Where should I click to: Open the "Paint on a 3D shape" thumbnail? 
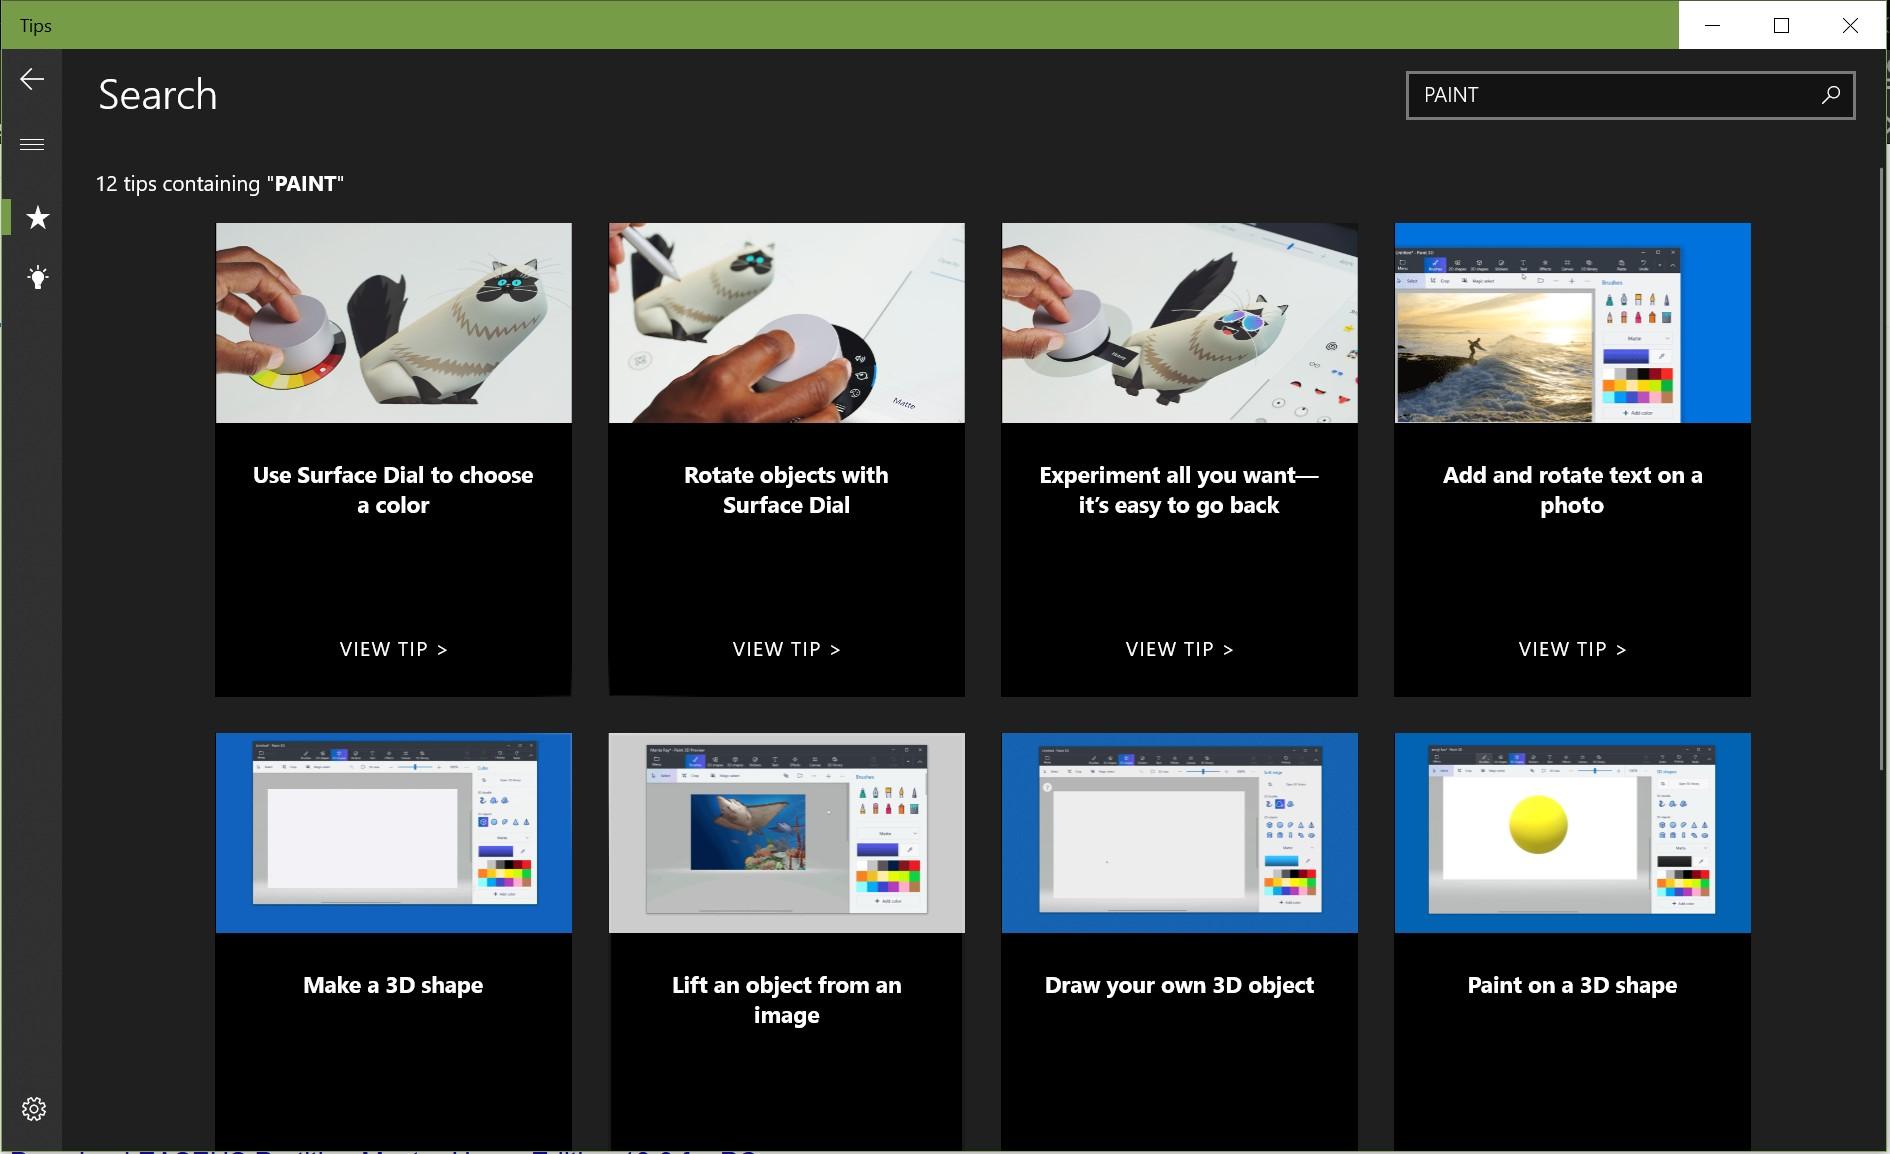(x=1572, y=832)
